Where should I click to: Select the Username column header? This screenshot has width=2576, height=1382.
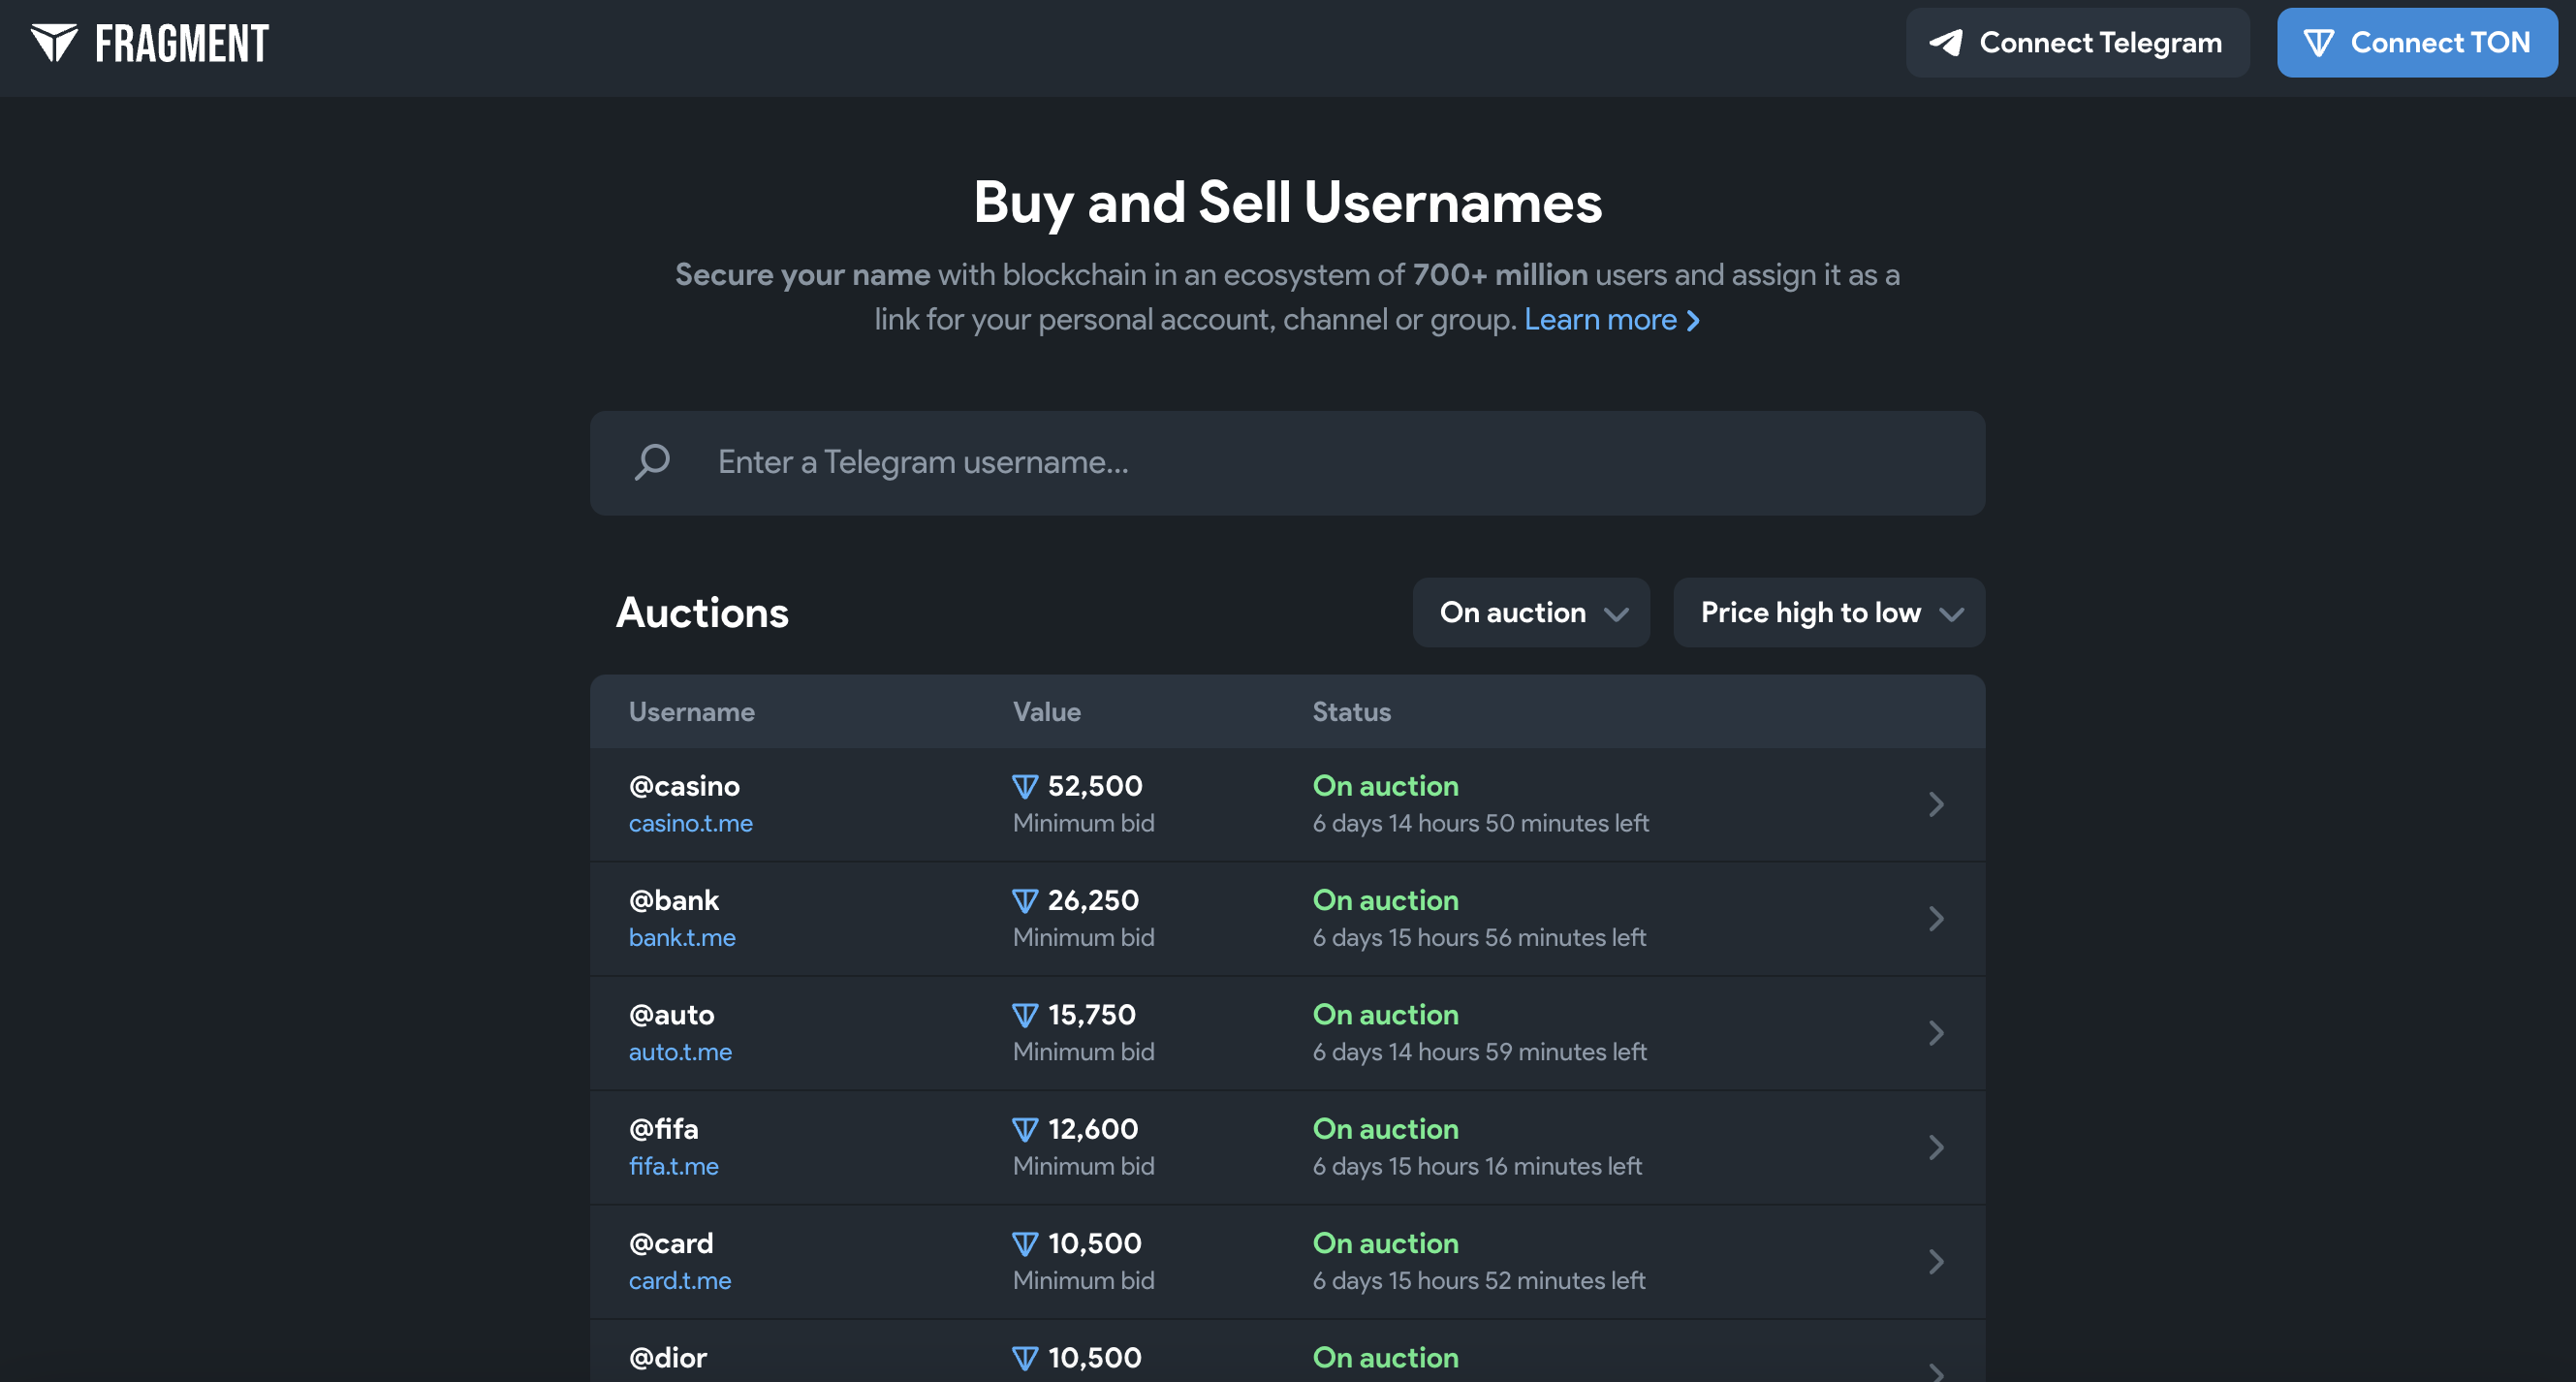pos(691,711)
